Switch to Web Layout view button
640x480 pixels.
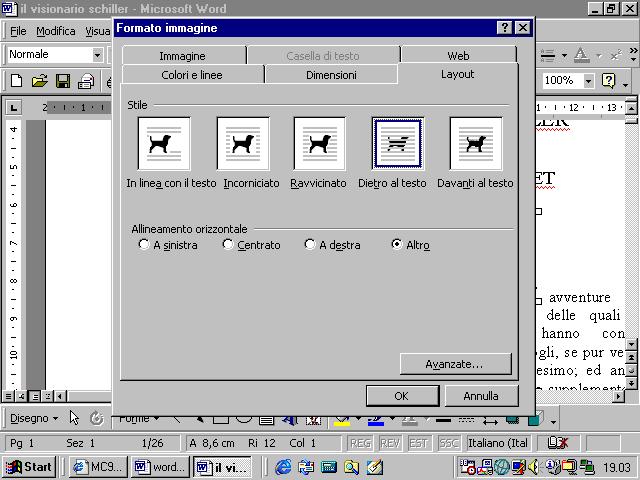tap(22, 396)
